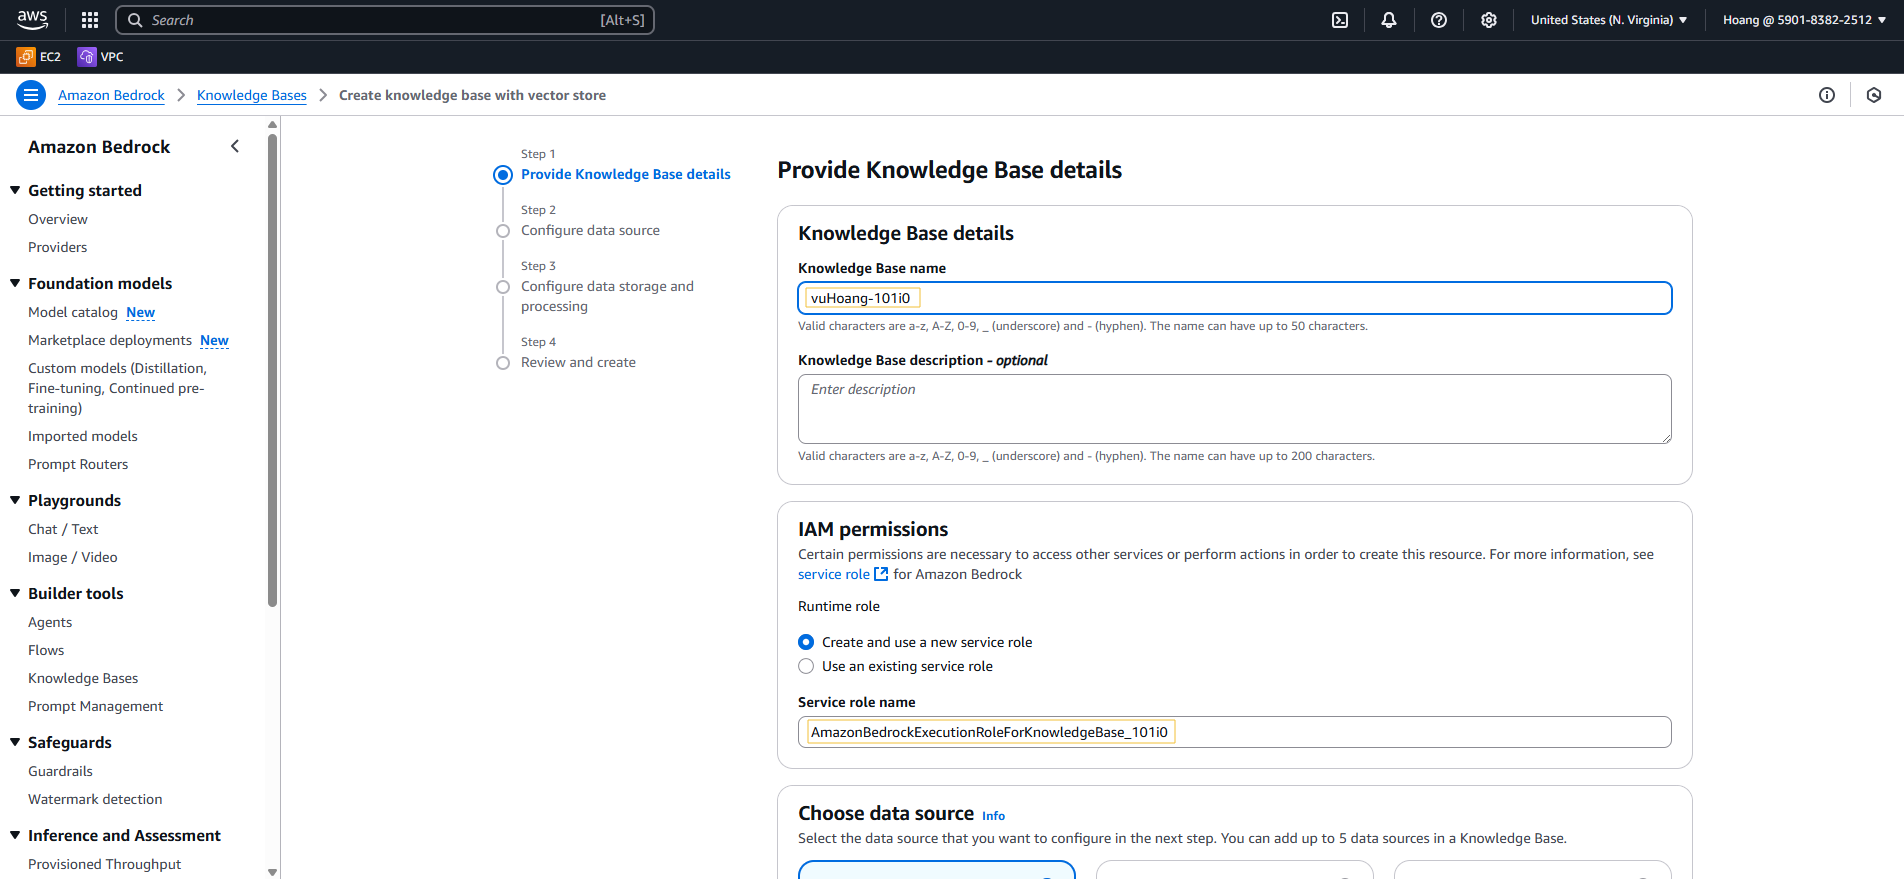Open the info panel icon near top right
The width and height of the screenshot is (1904, 879).
[1827, 95]
